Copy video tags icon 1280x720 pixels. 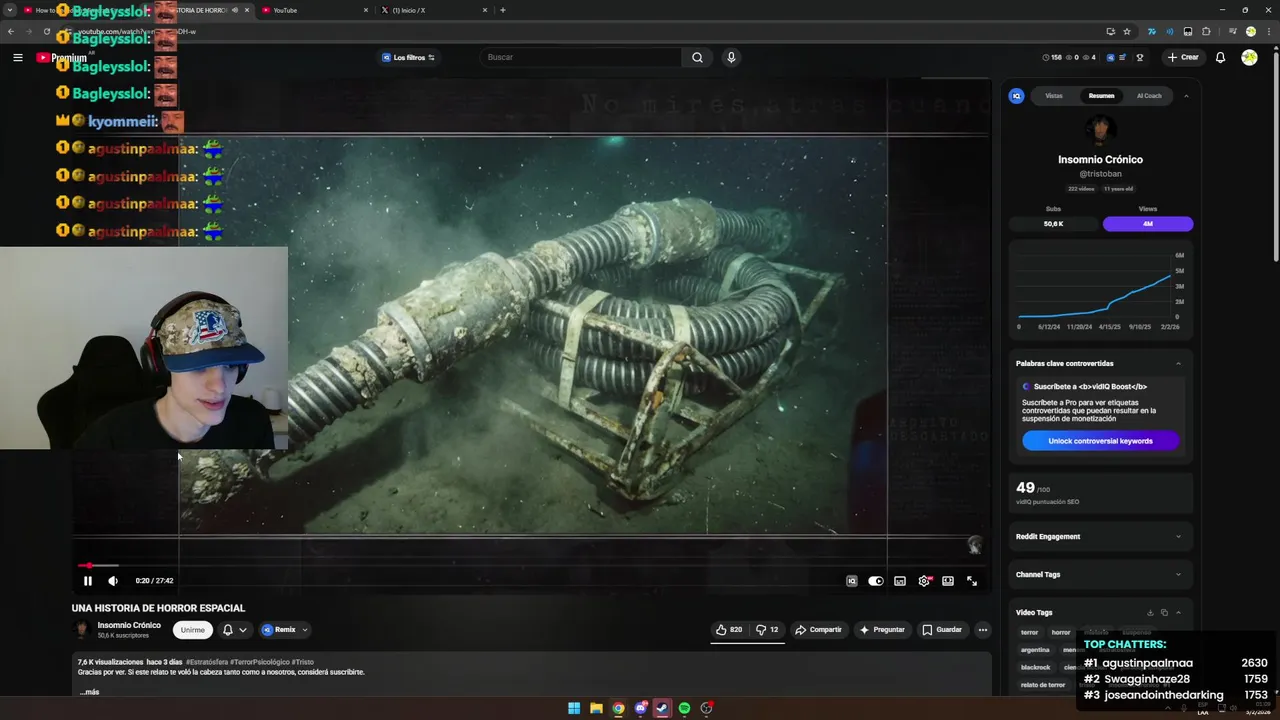pos(1164,613)
